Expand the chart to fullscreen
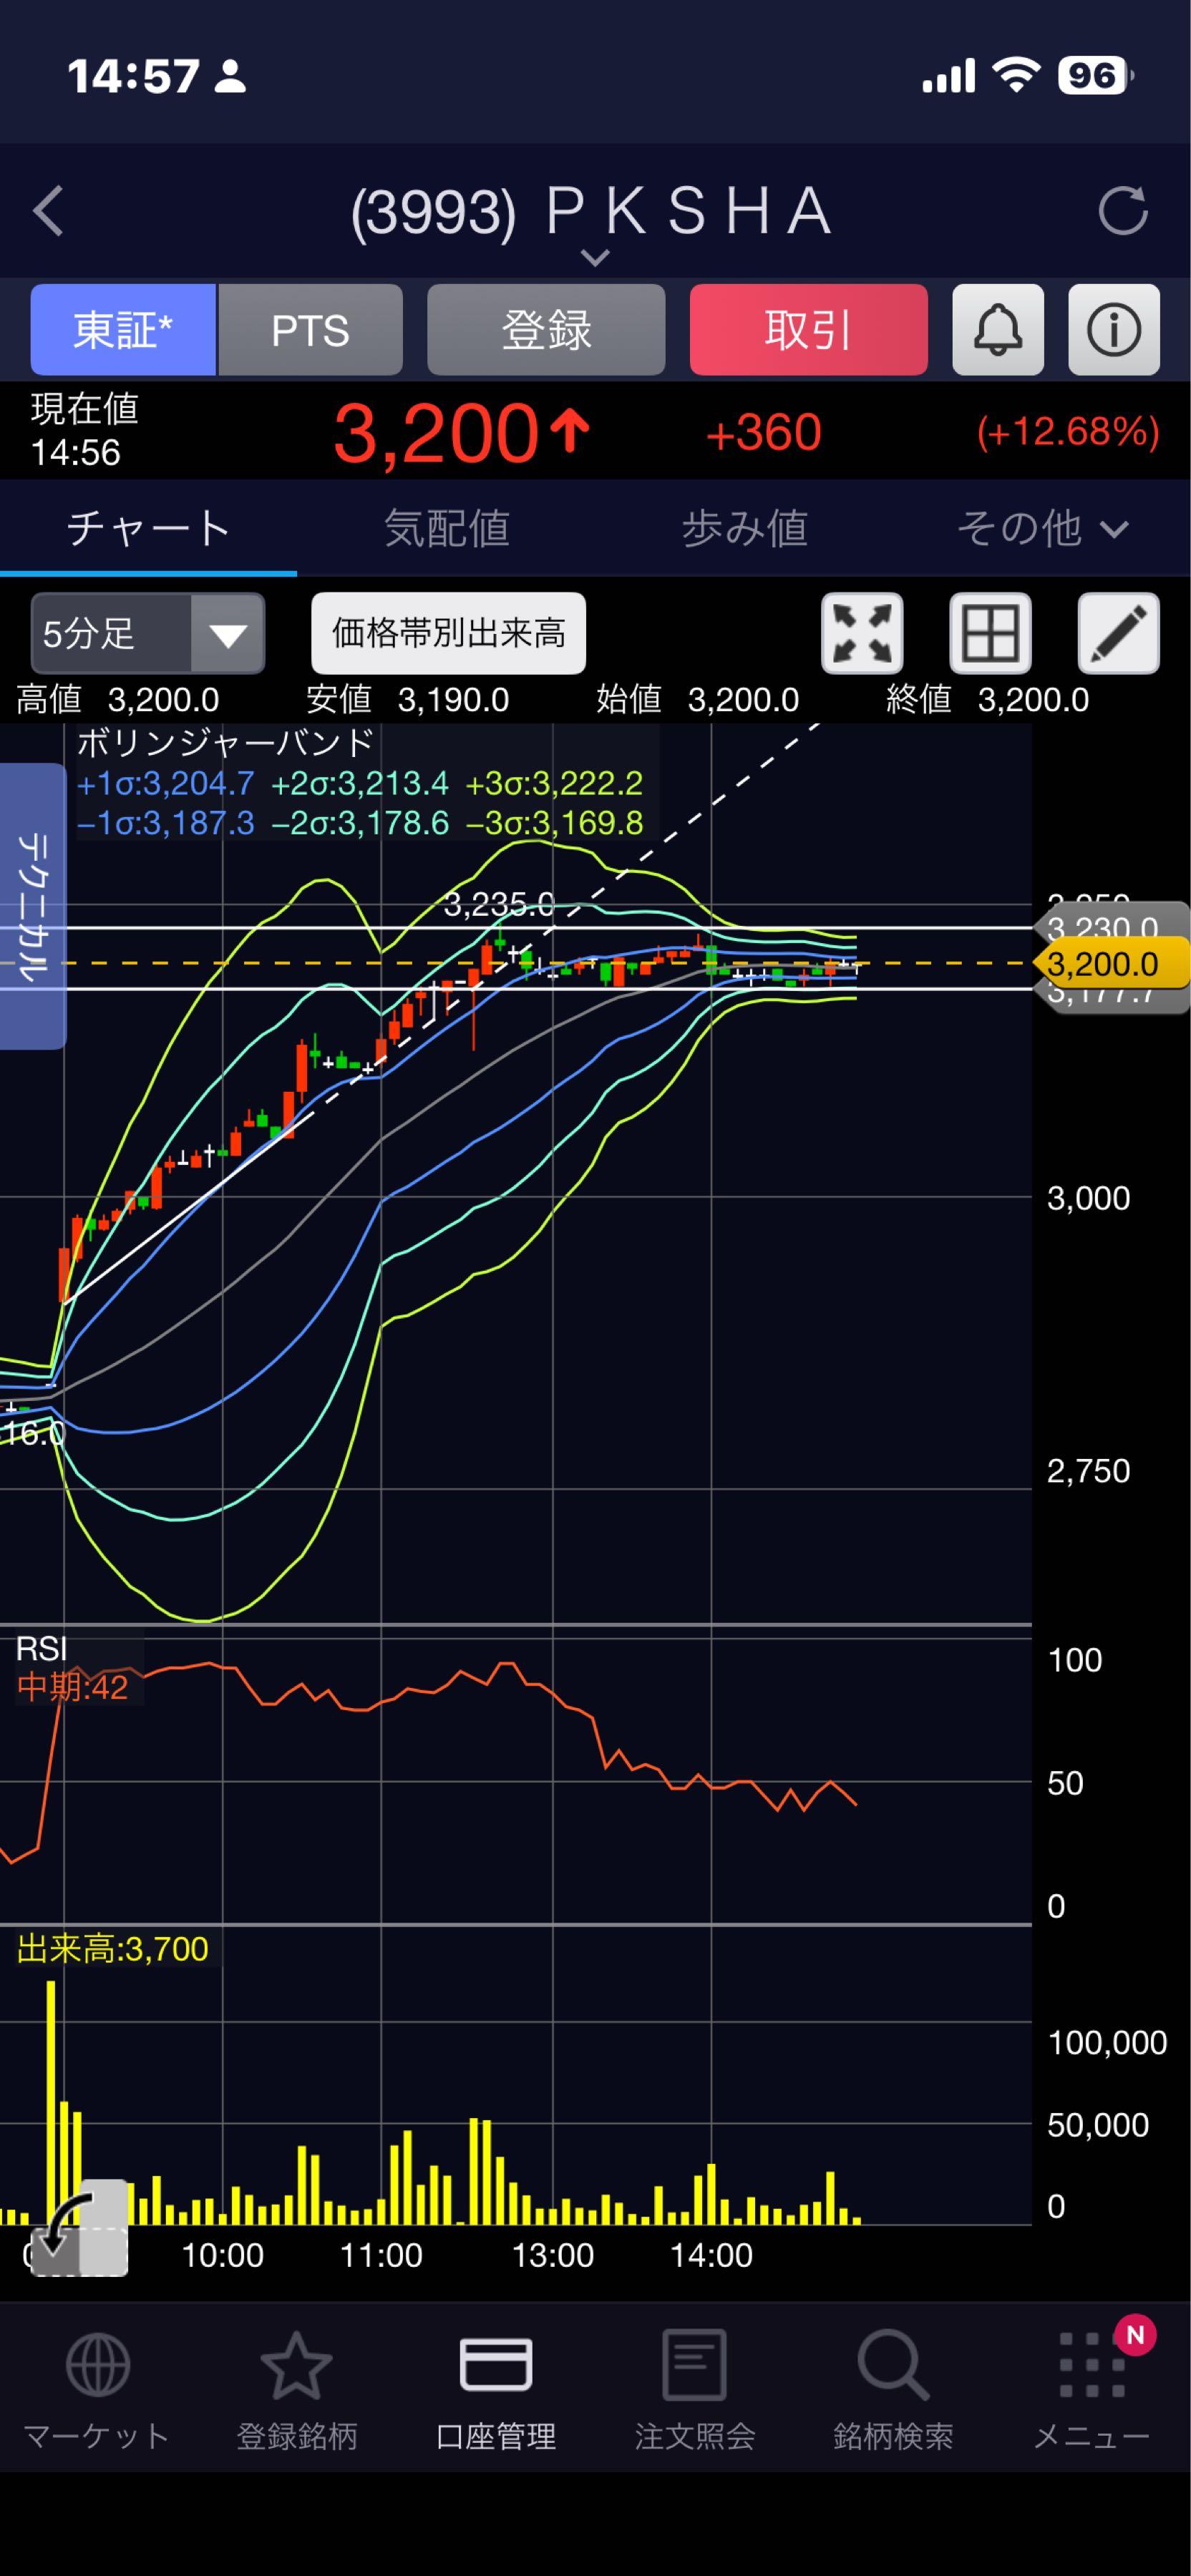This screenshot has height=2576, width=1191. pyautogui.click(x=862, y=634)
